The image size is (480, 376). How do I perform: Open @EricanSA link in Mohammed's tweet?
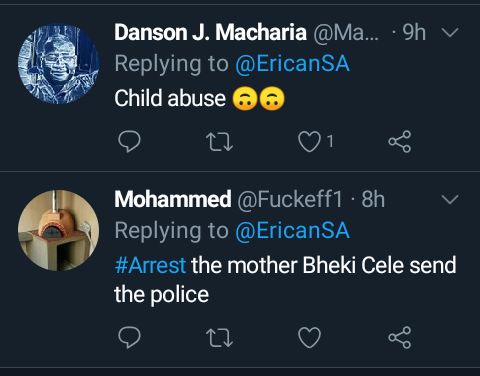[292, 230]
